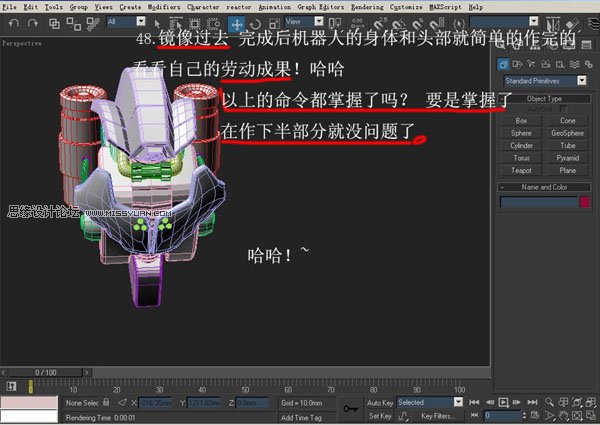This screenshot has width=600, height=425.
Task: Open the Align tool in toolbar
Action: 572,24
